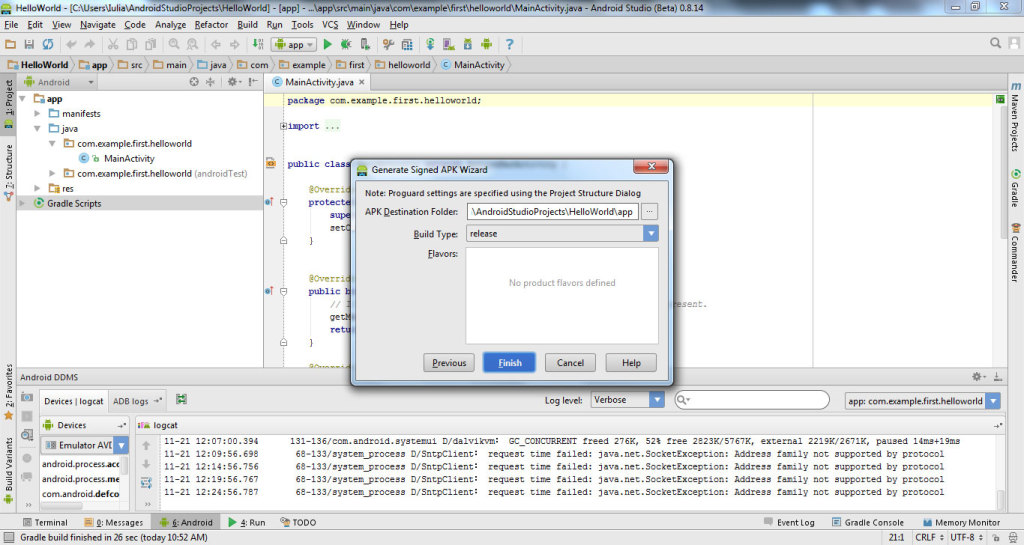Click the Debug bug icon

pos(346,44)
